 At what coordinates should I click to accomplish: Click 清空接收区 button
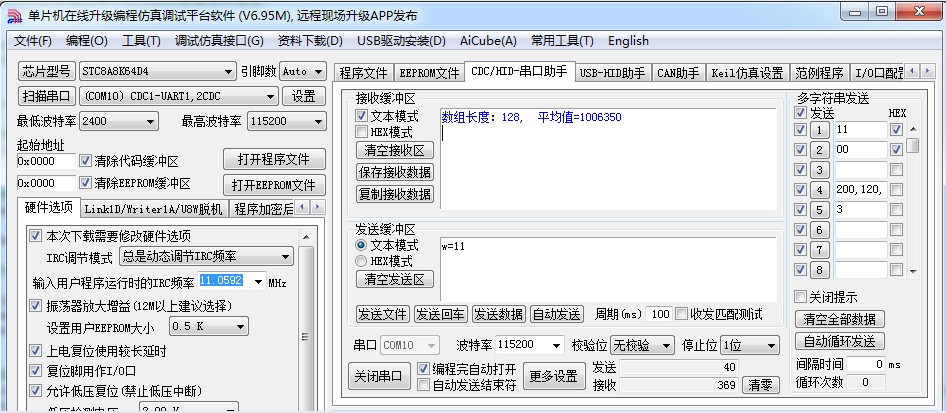click(x=395, y=150)
